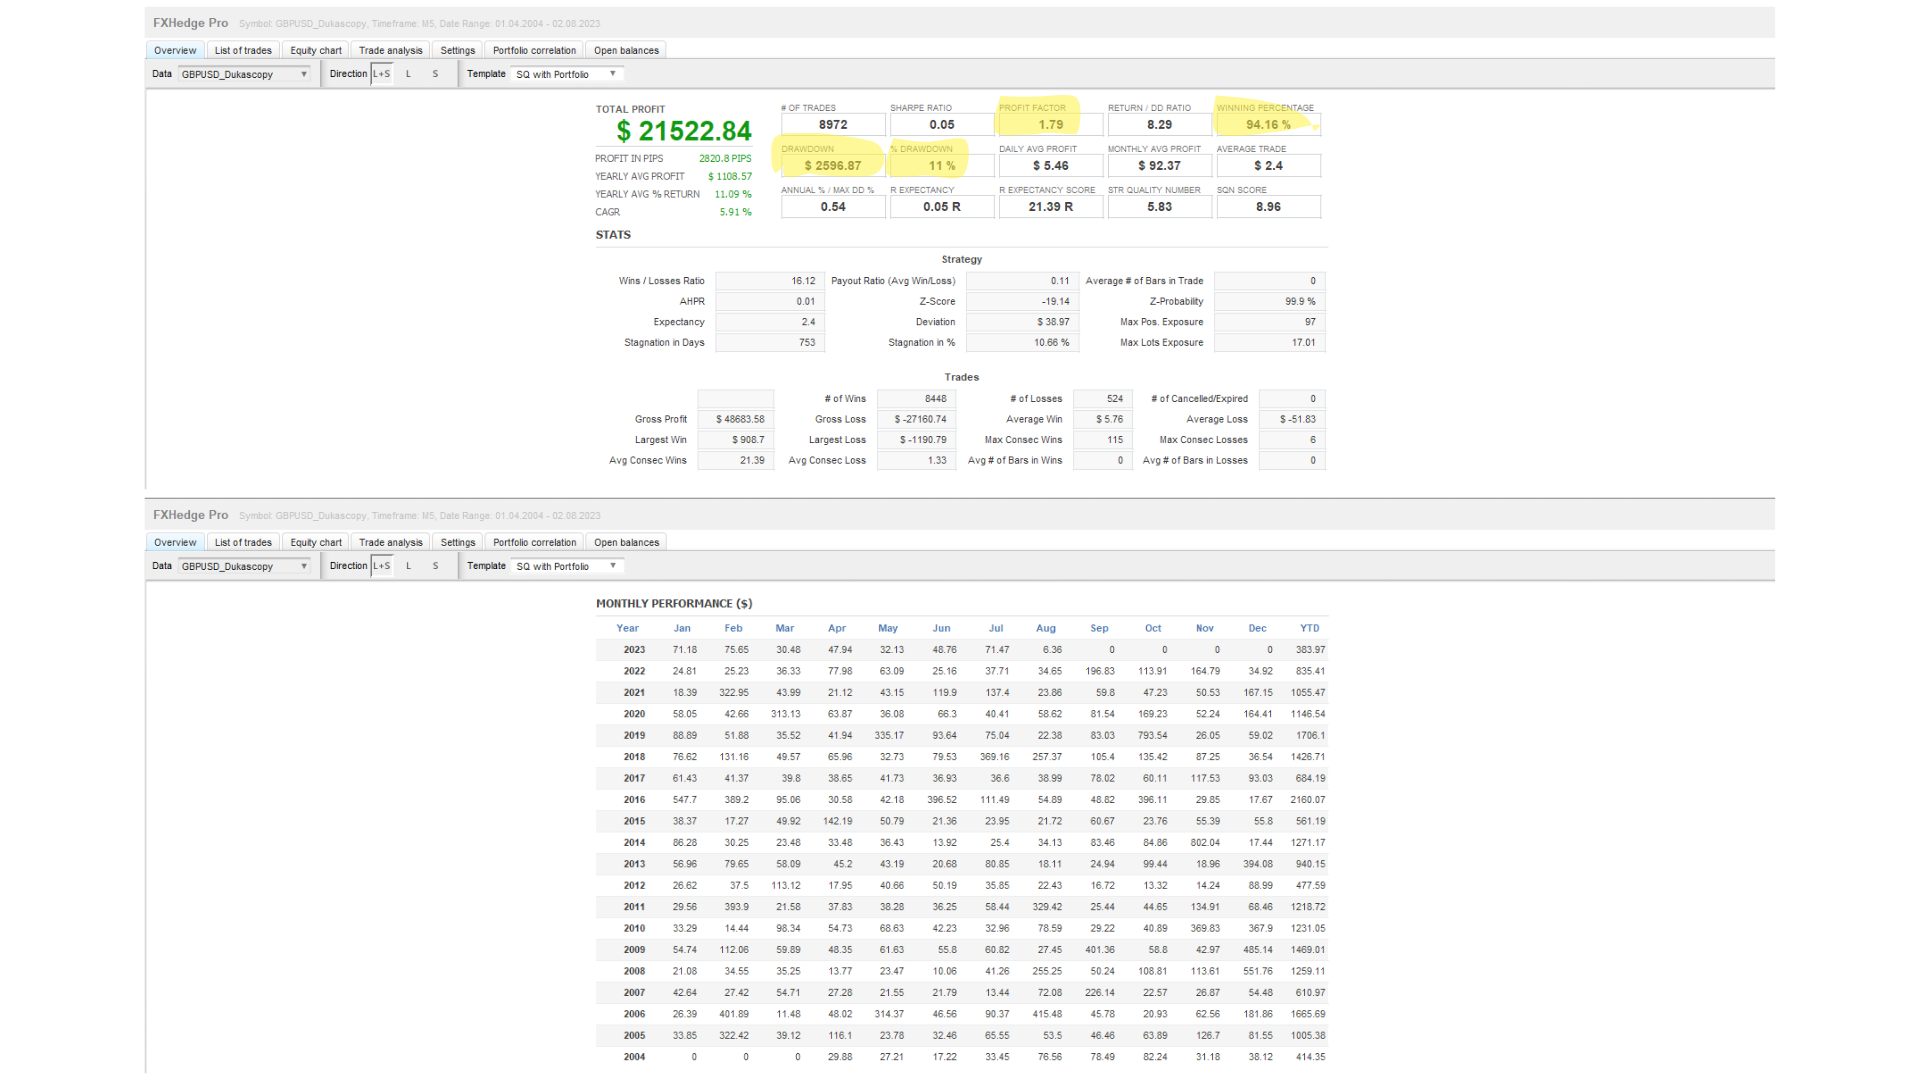Select S (short only) direction in lower report
The height and width of the screenshot is (1080, 1920).
(x=435, y=566)
